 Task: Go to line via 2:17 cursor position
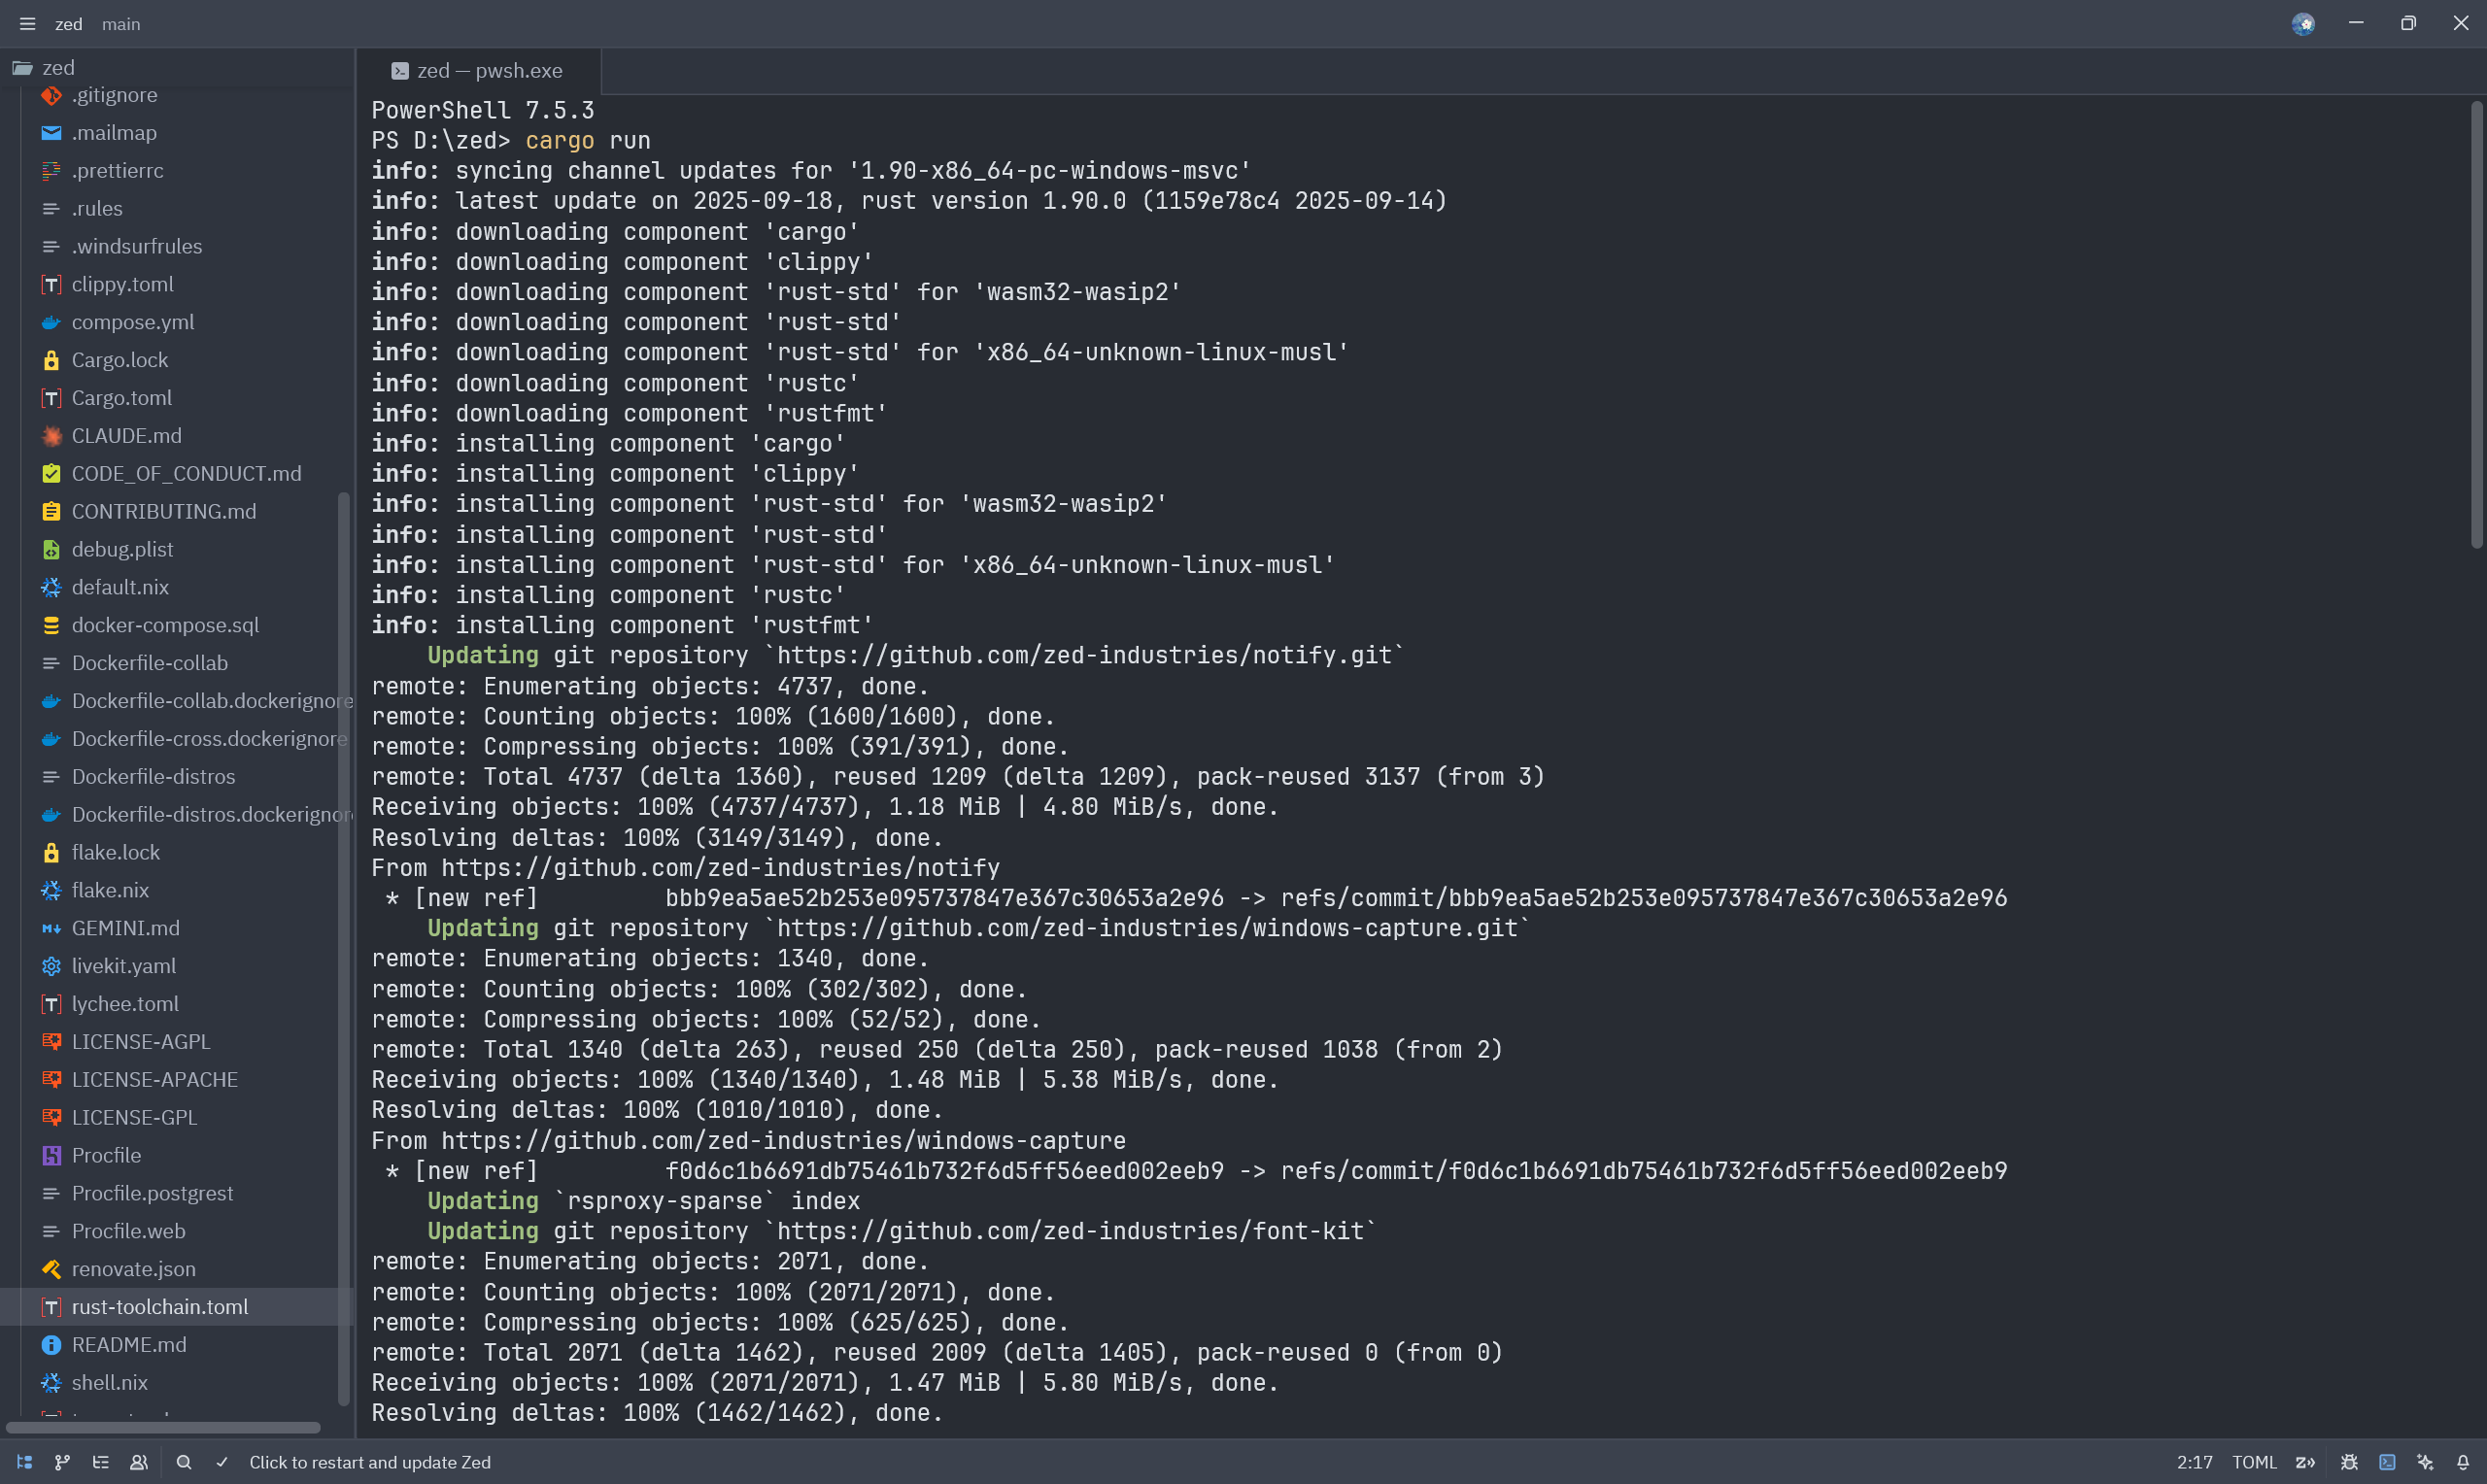pyautogui.click(x=2194, y=1462)
